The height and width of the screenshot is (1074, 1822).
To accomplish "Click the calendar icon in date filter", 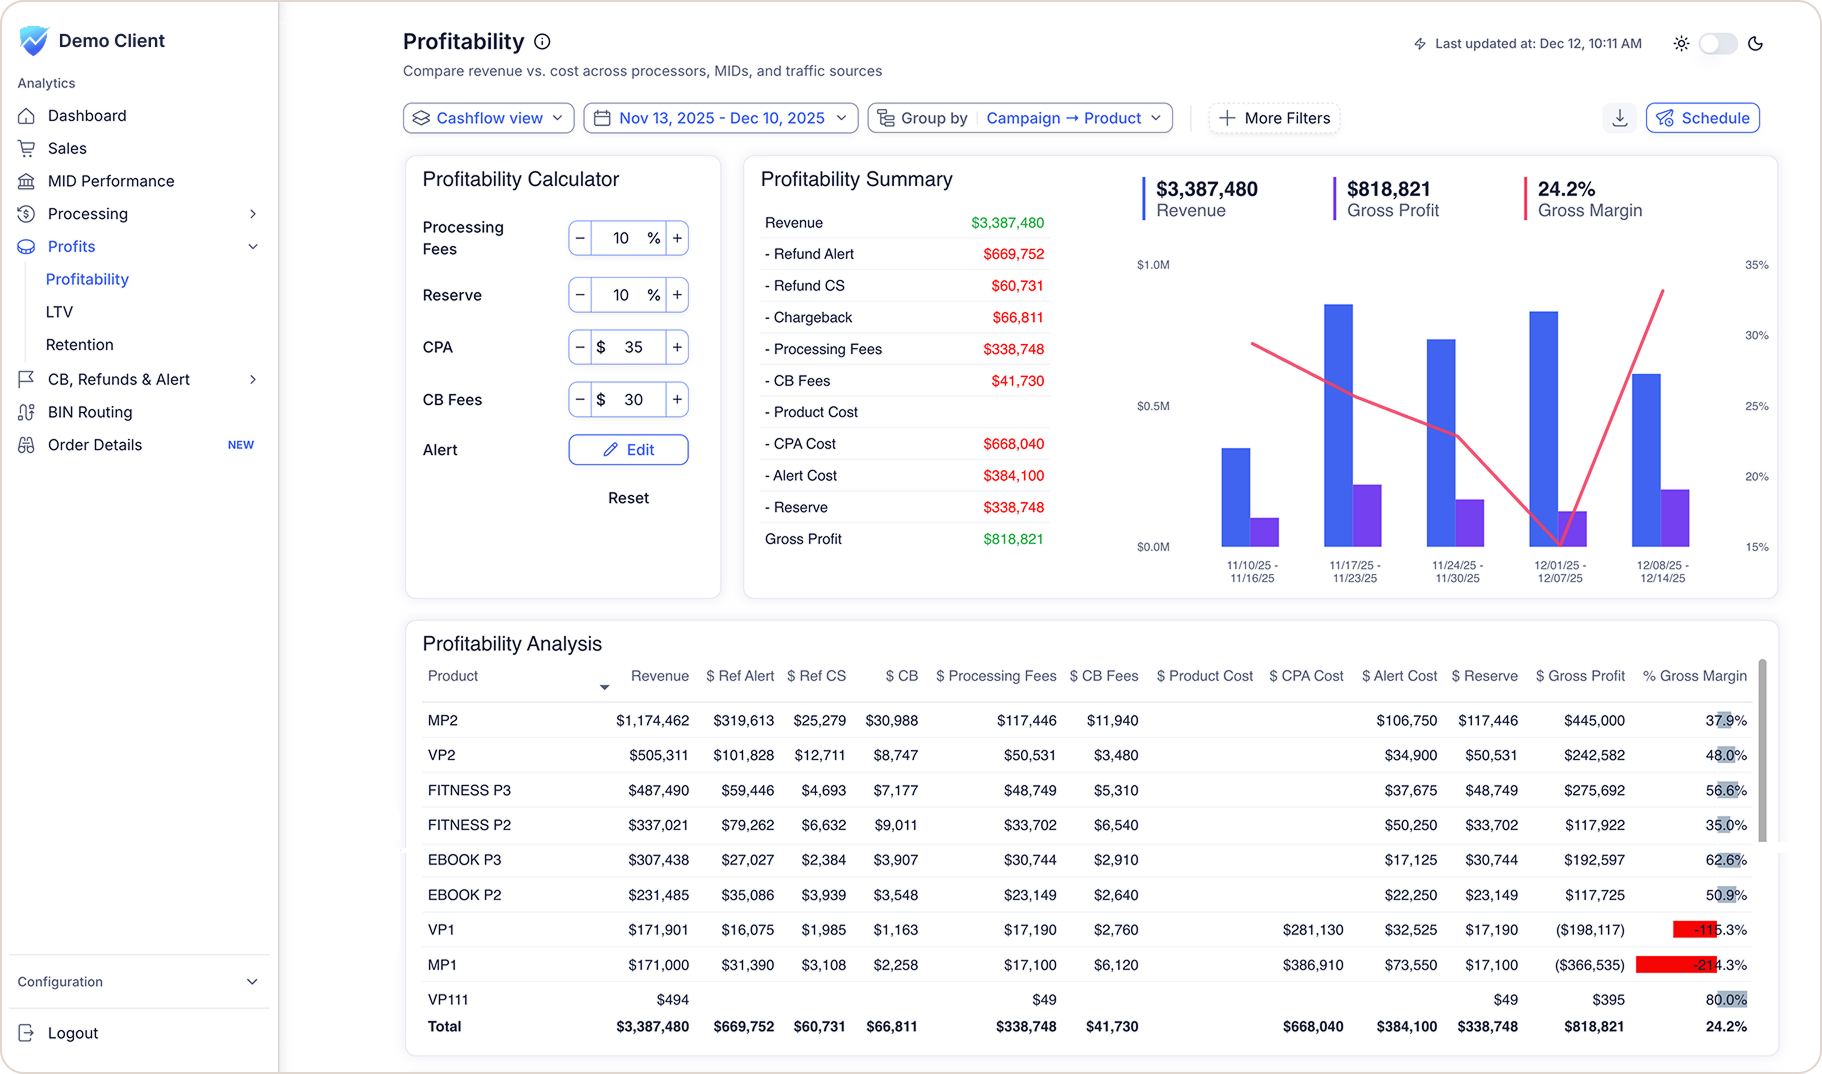I will pyautogui.click(x=602, y=118).
